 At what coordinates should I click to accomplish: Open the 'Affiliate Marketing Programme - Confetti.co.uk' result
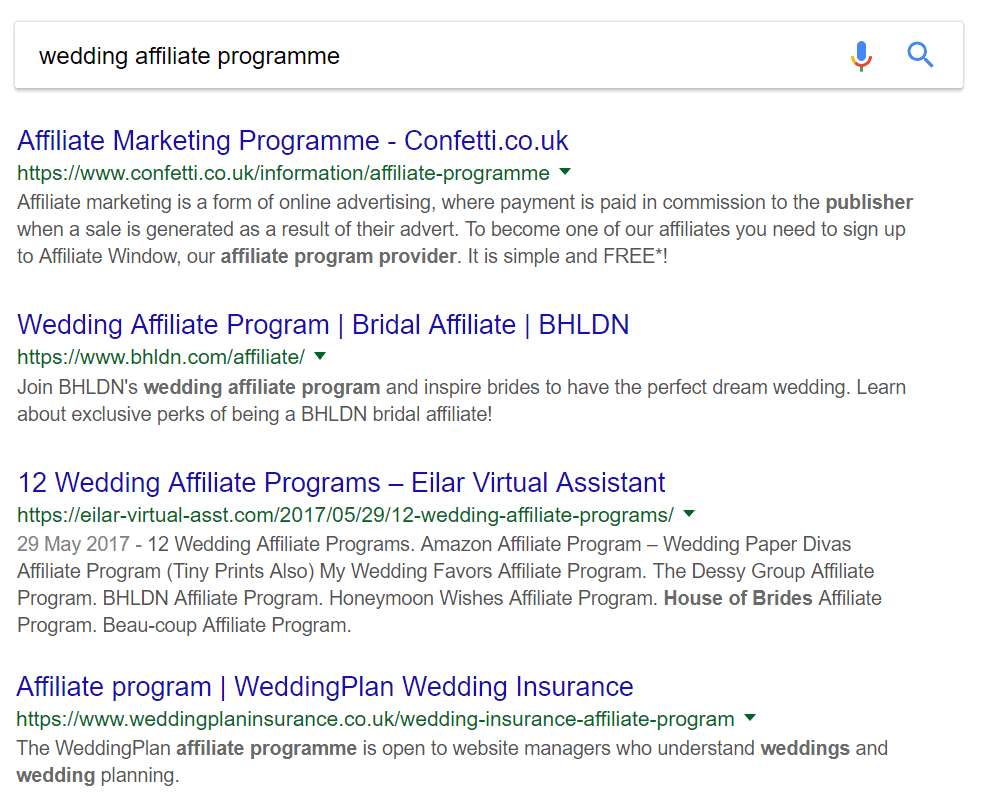292,141
